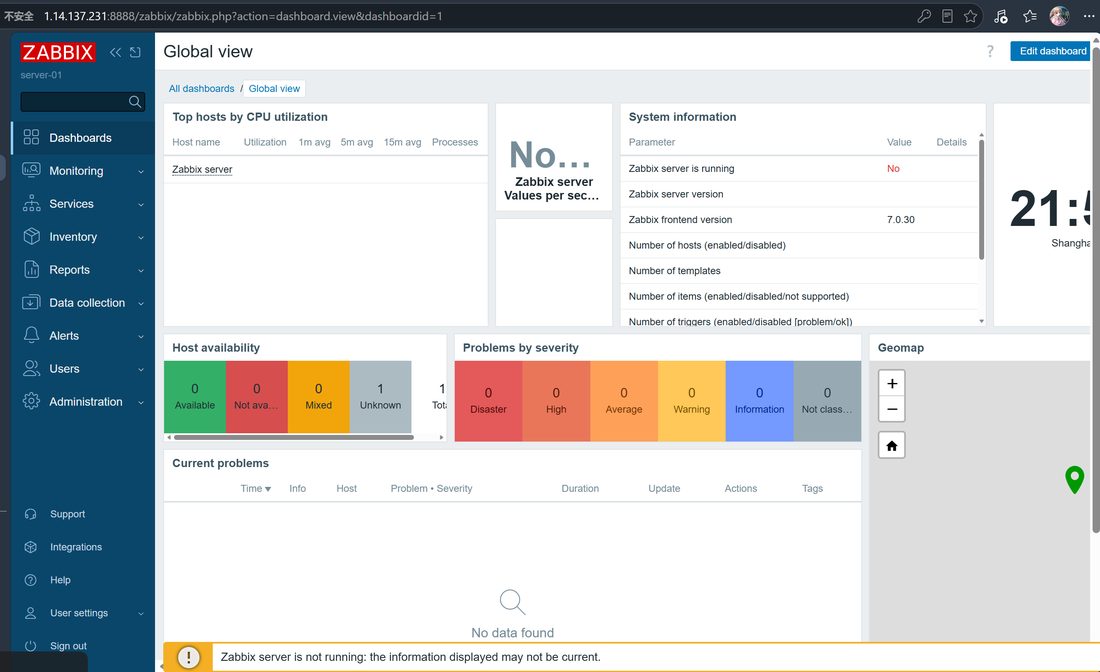The height and width of the screenshot is (672, 1100).
Task: Click the Inventory box icon
Action: pos(31,236)
